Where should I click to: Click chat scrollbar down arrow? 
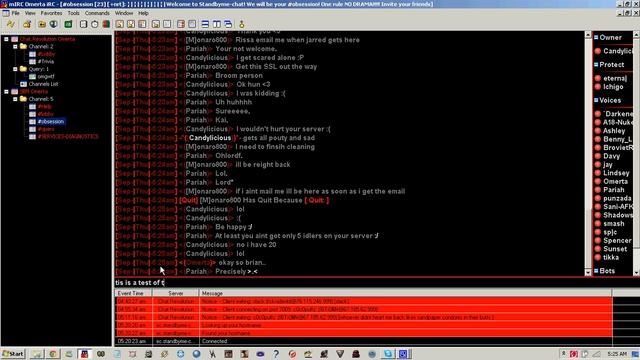pyautogui.click(x=588, y=273)
